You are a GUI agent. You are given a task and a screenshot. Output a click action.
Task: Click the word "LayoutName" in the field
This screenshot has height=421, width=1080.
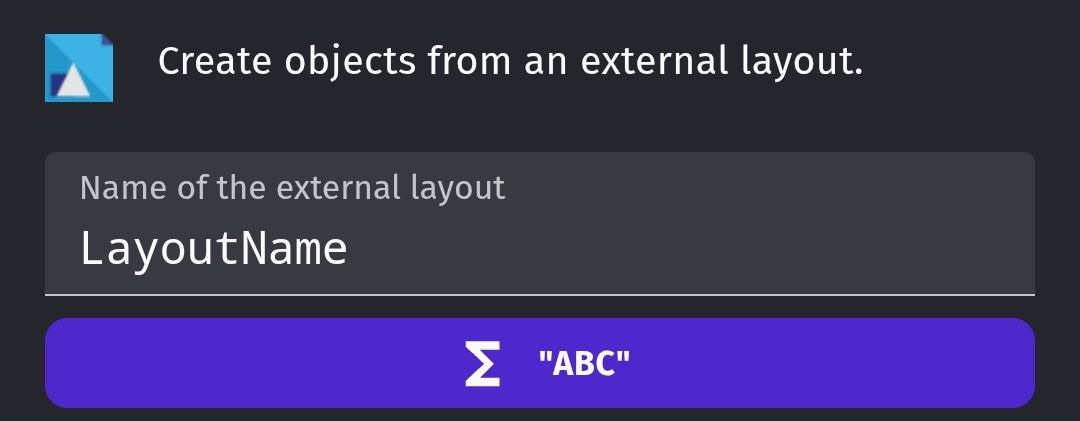point(214,249)
